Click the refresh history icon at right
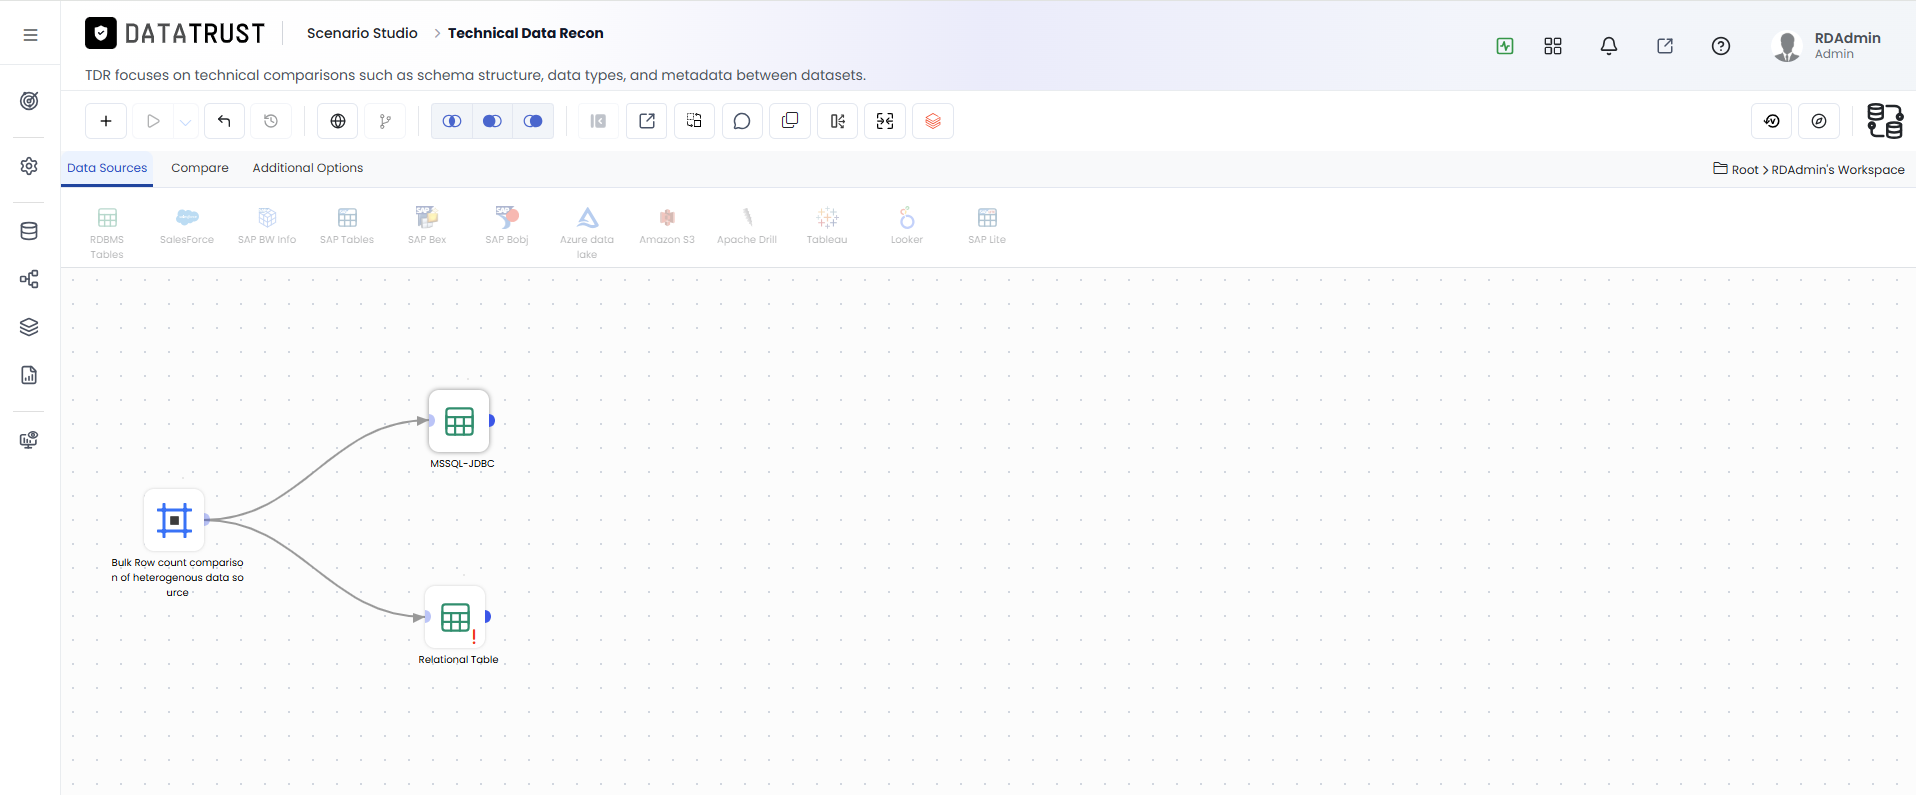The width and height of the screenshot is (1916, 795). click(1772, 121)
